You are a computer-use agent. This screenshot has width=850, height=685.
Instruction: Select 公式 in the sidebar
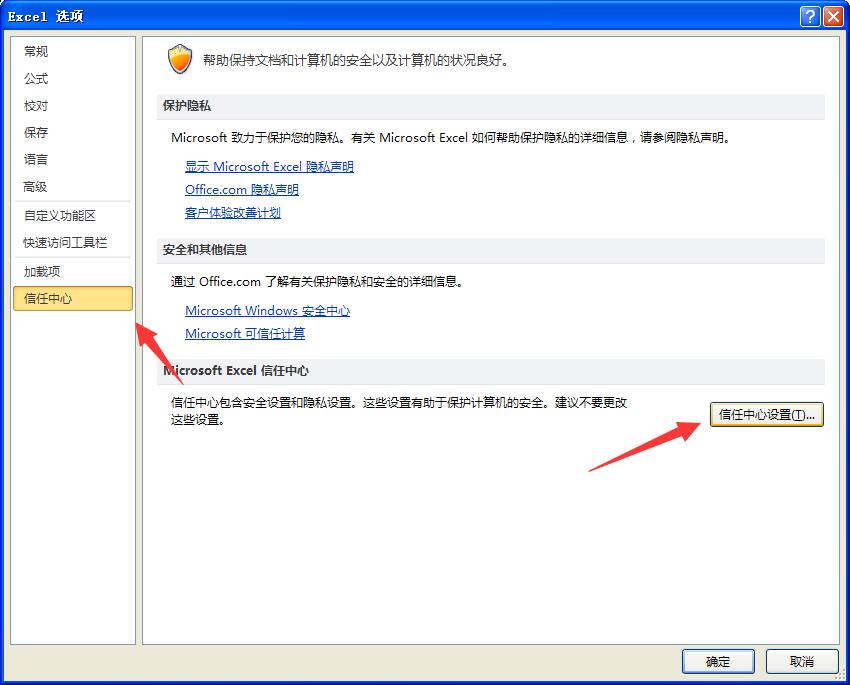pyautogui.click(x=36, y=79)
